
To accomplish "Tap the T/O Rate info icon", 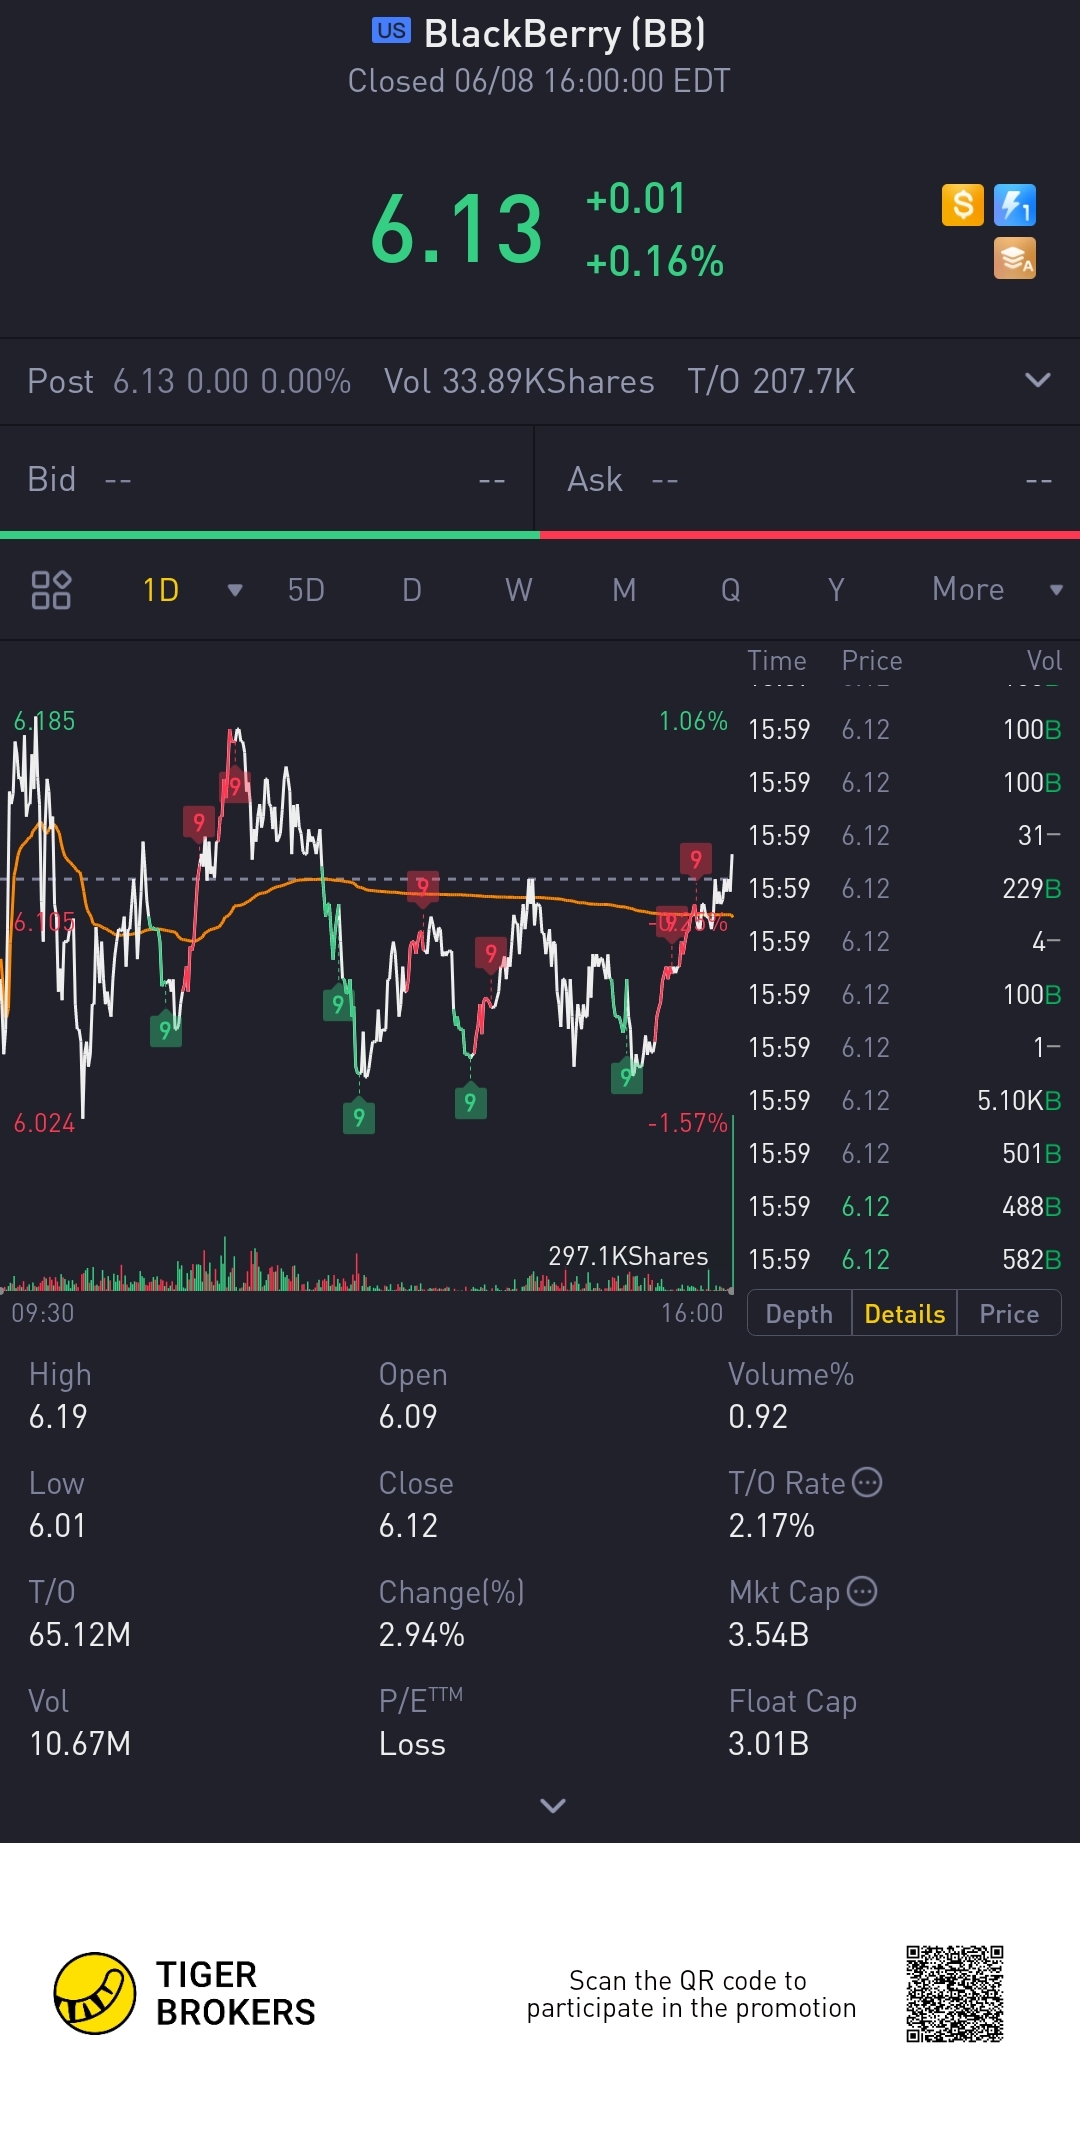I will pyautogui.click(x=867, y=1482).
